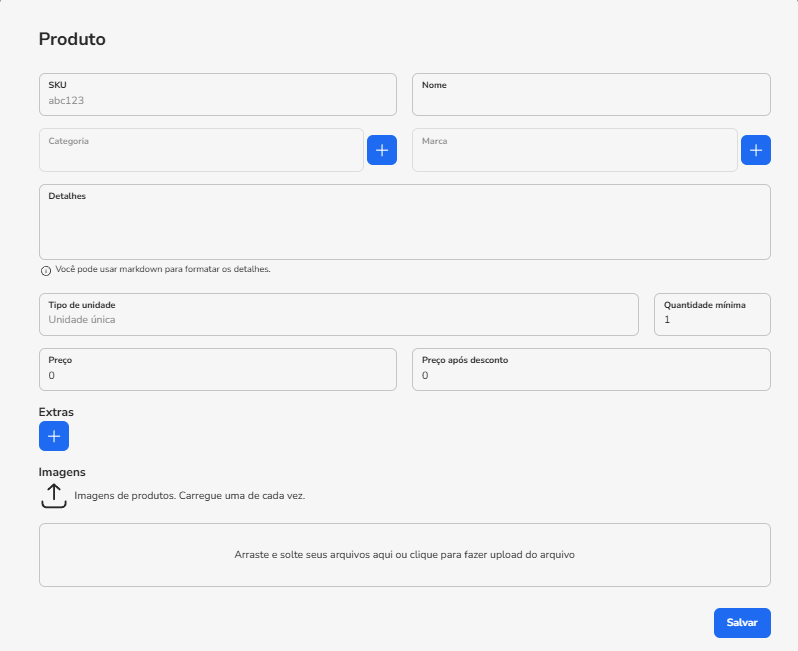Click the Extras section label
This screenshot has height=651, width=798.
click(x=56, y=412)
